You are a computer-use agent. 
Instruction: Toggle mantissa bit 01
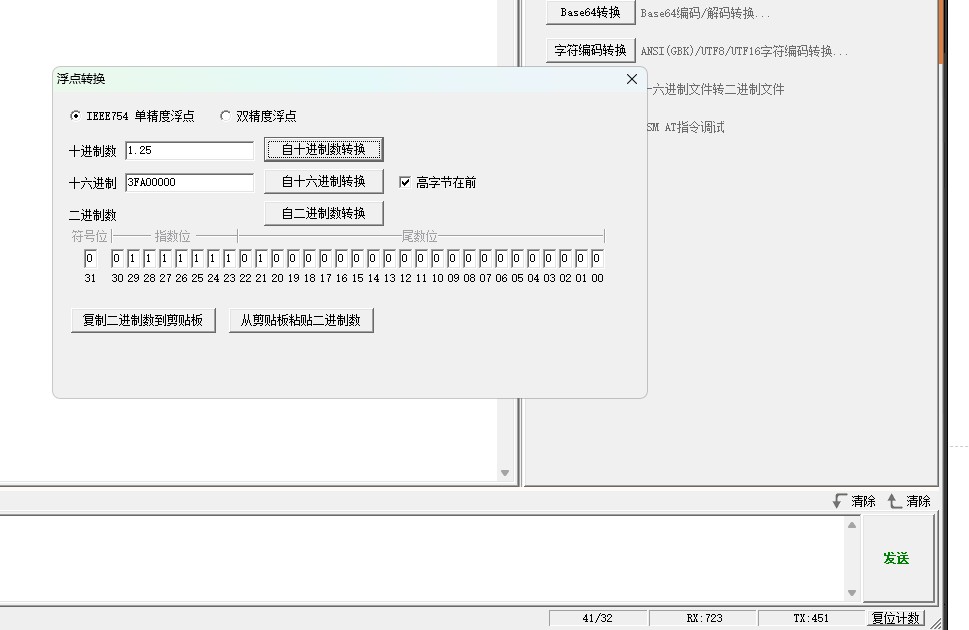(x=582, y=258)
